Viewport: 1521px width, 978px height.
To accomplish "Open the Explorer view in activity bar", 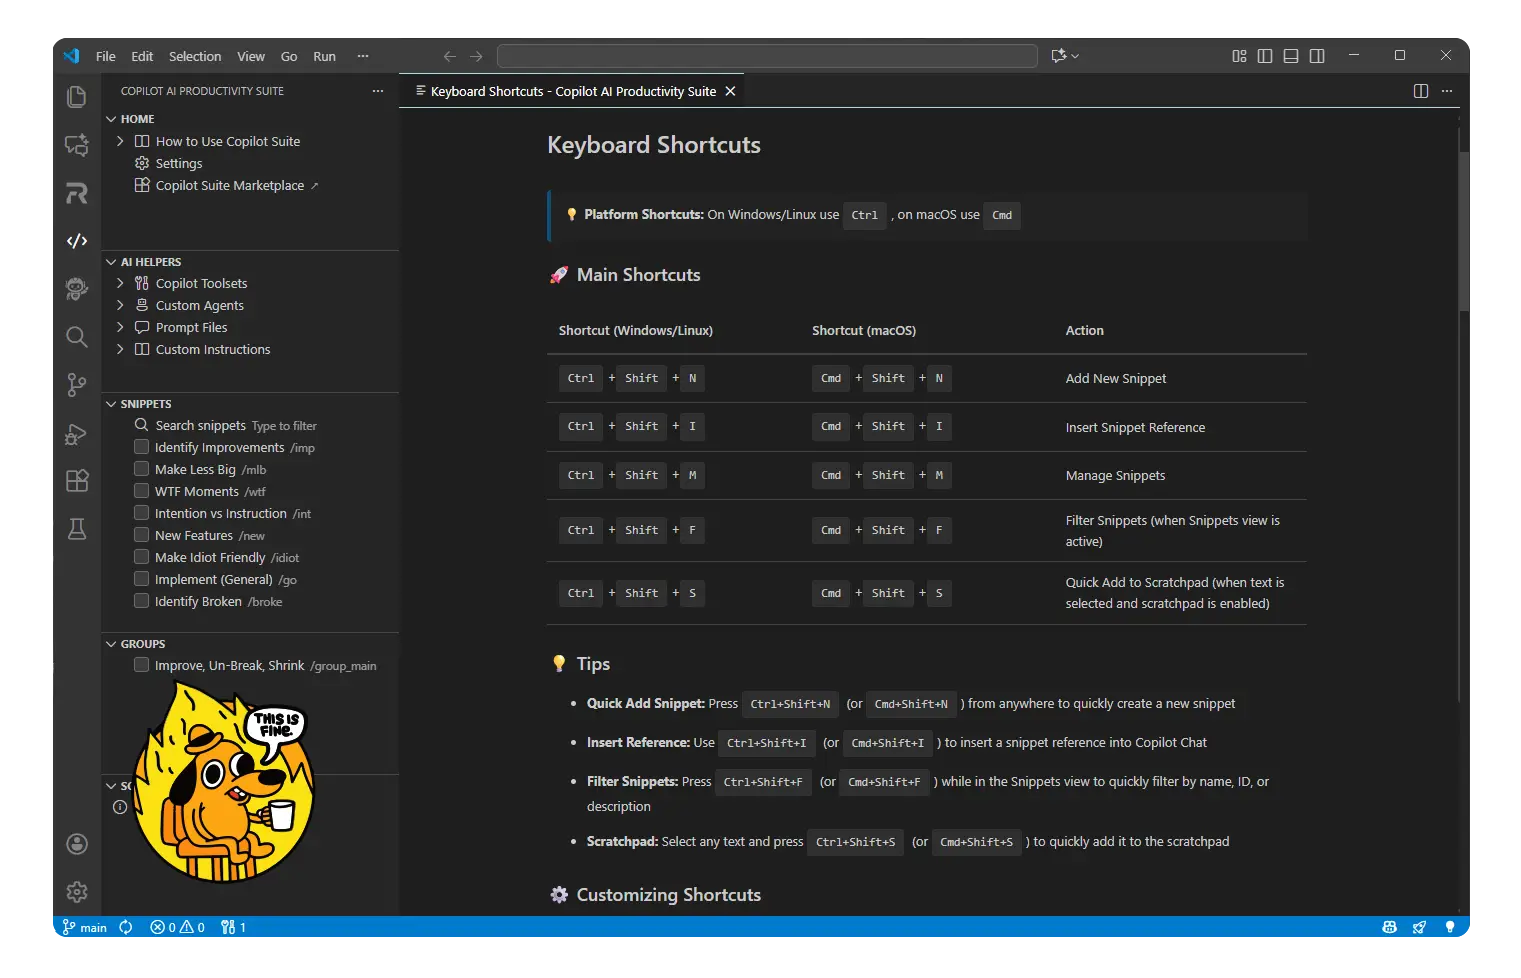I will click(x=77, y=97).
